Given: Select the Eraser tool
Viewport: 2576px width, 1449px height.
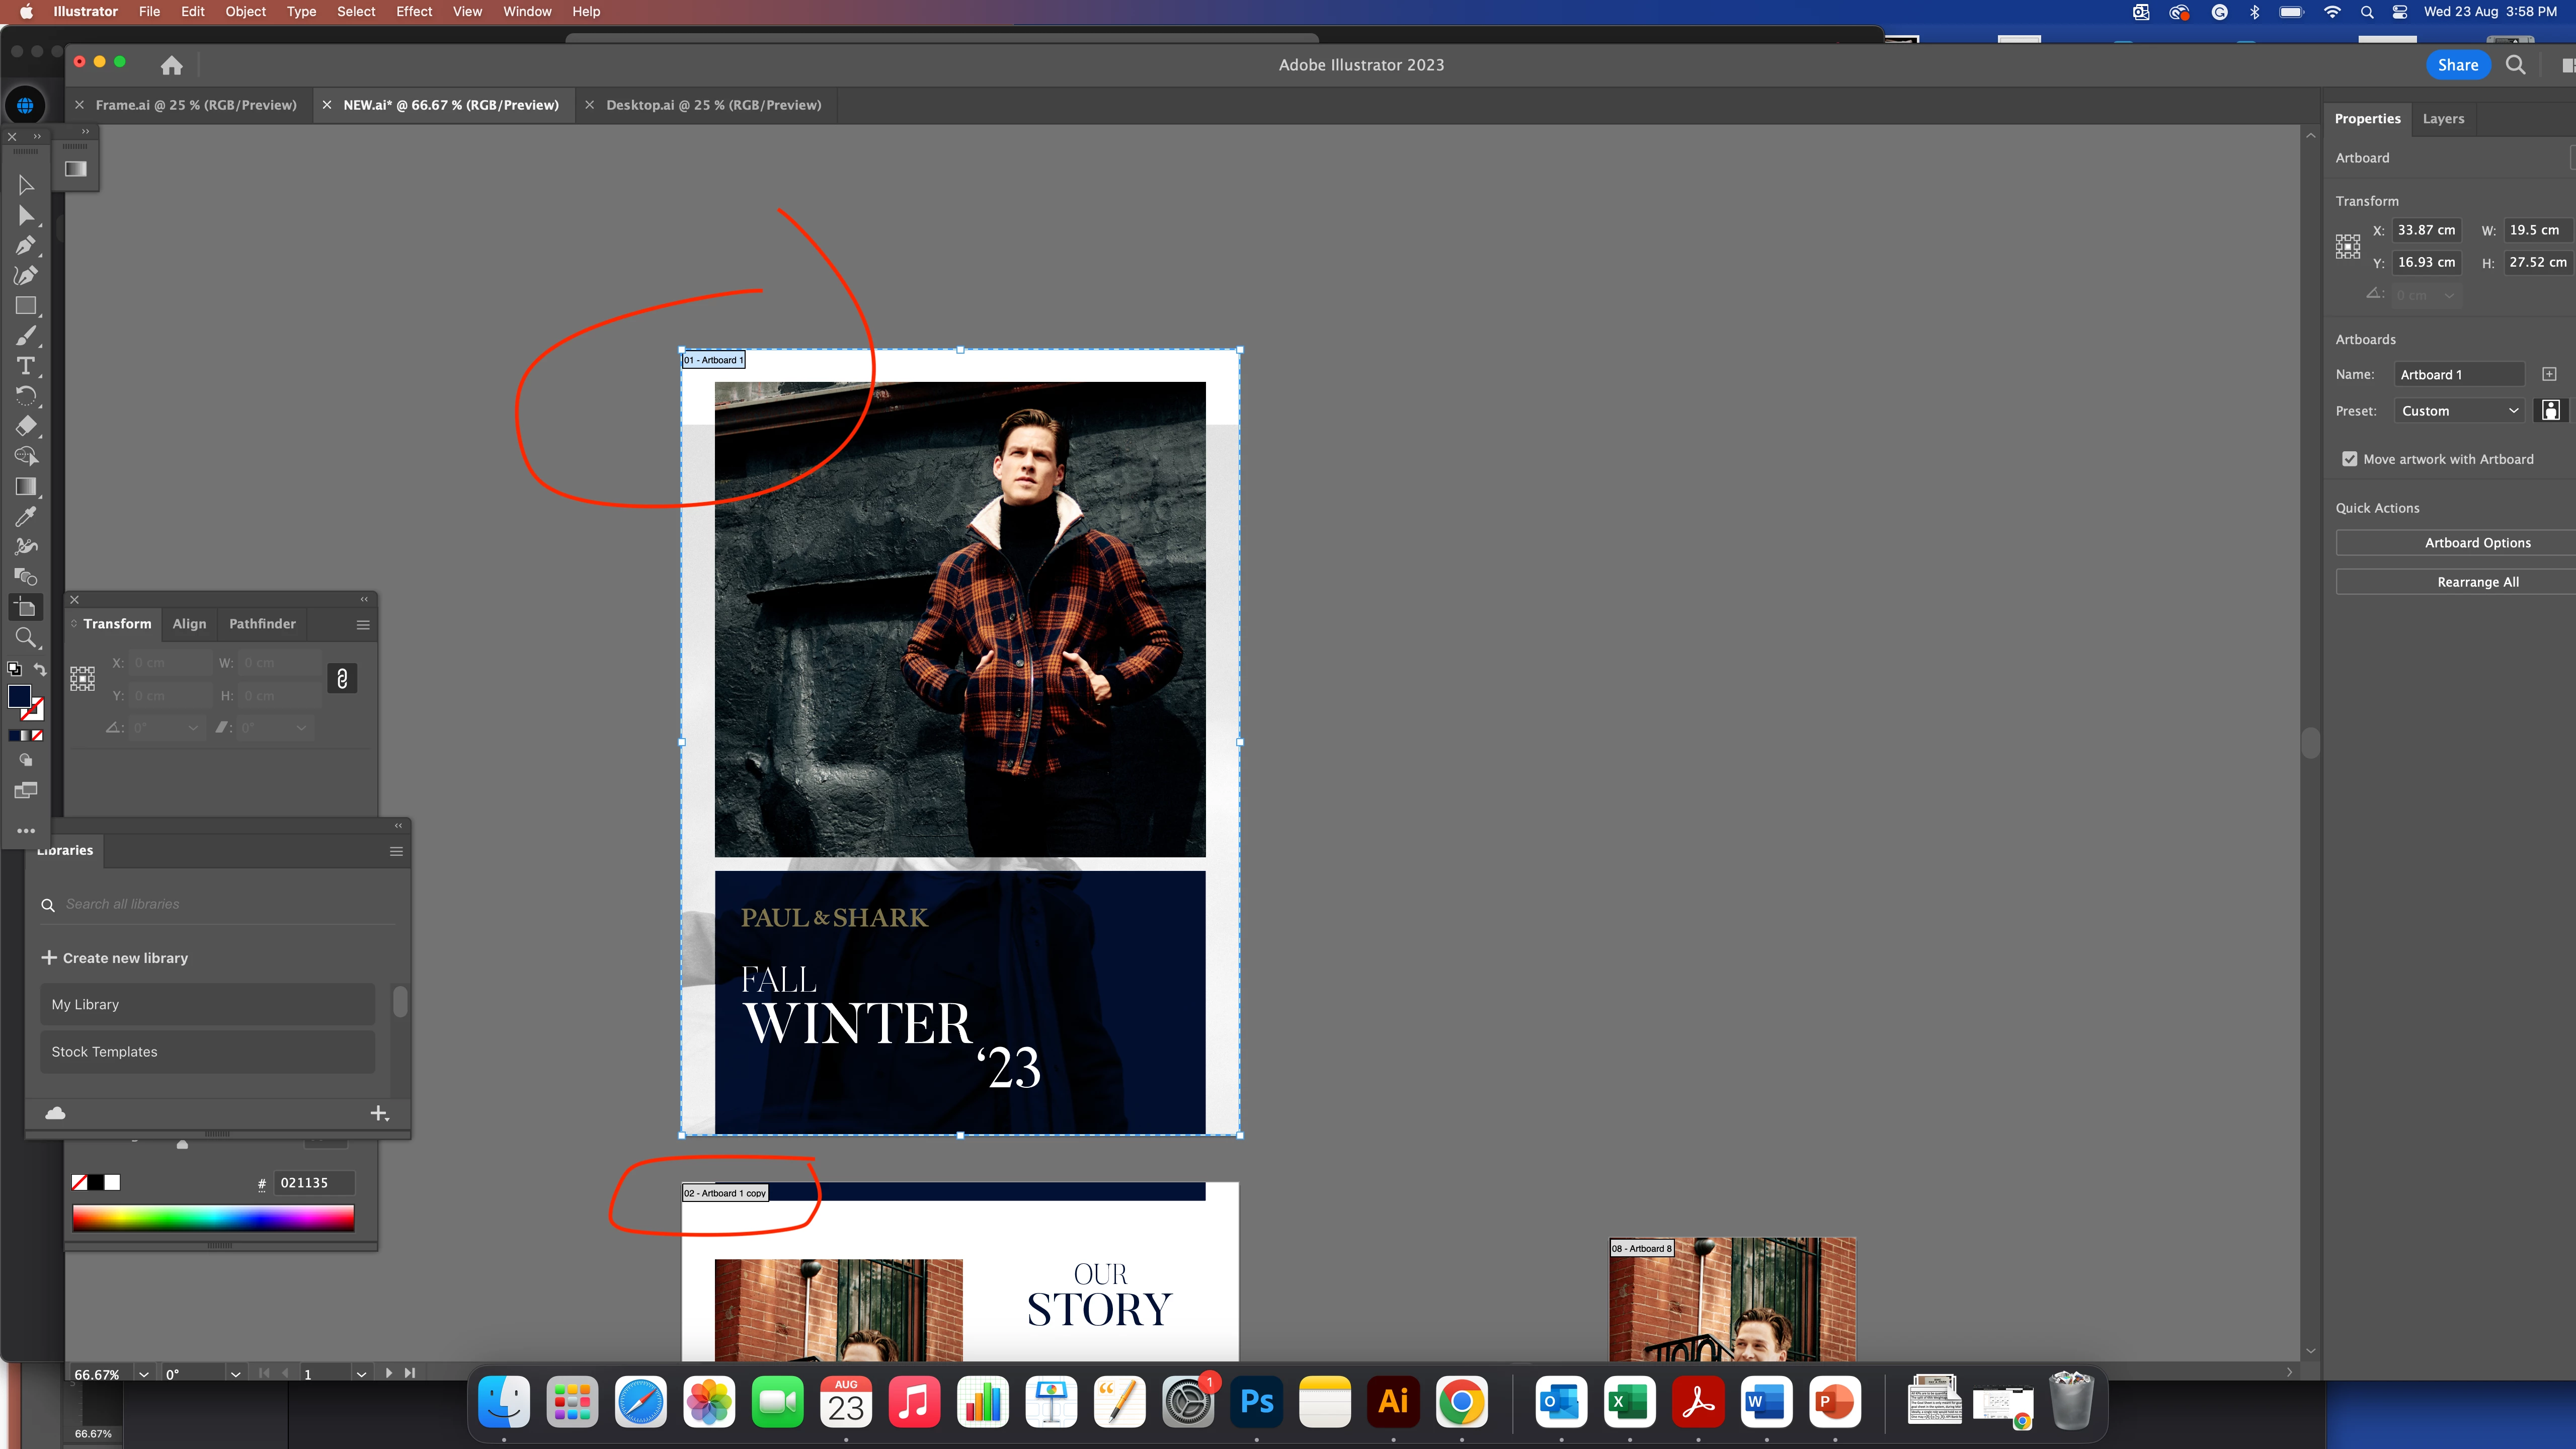Looking at the screenshot, I should click(x=26, y=426).
